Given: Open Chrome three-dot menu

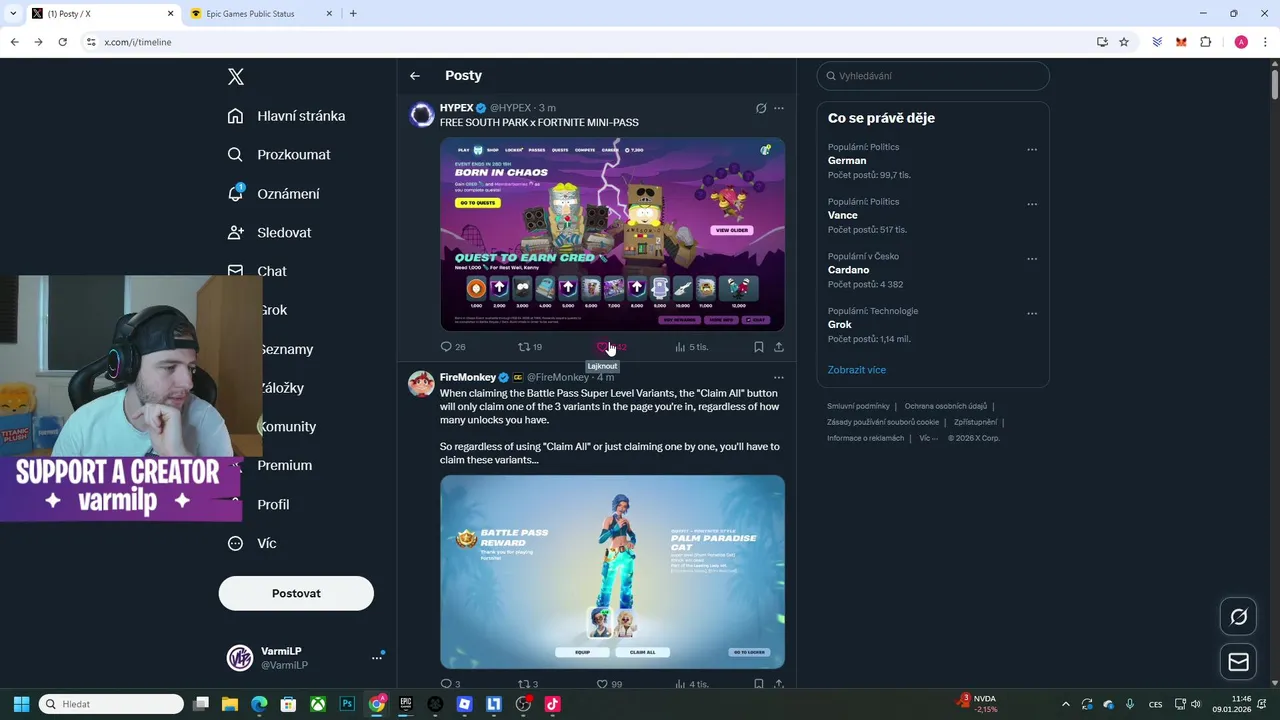Looking at the screenshot, I should (x=1266, y=42).
